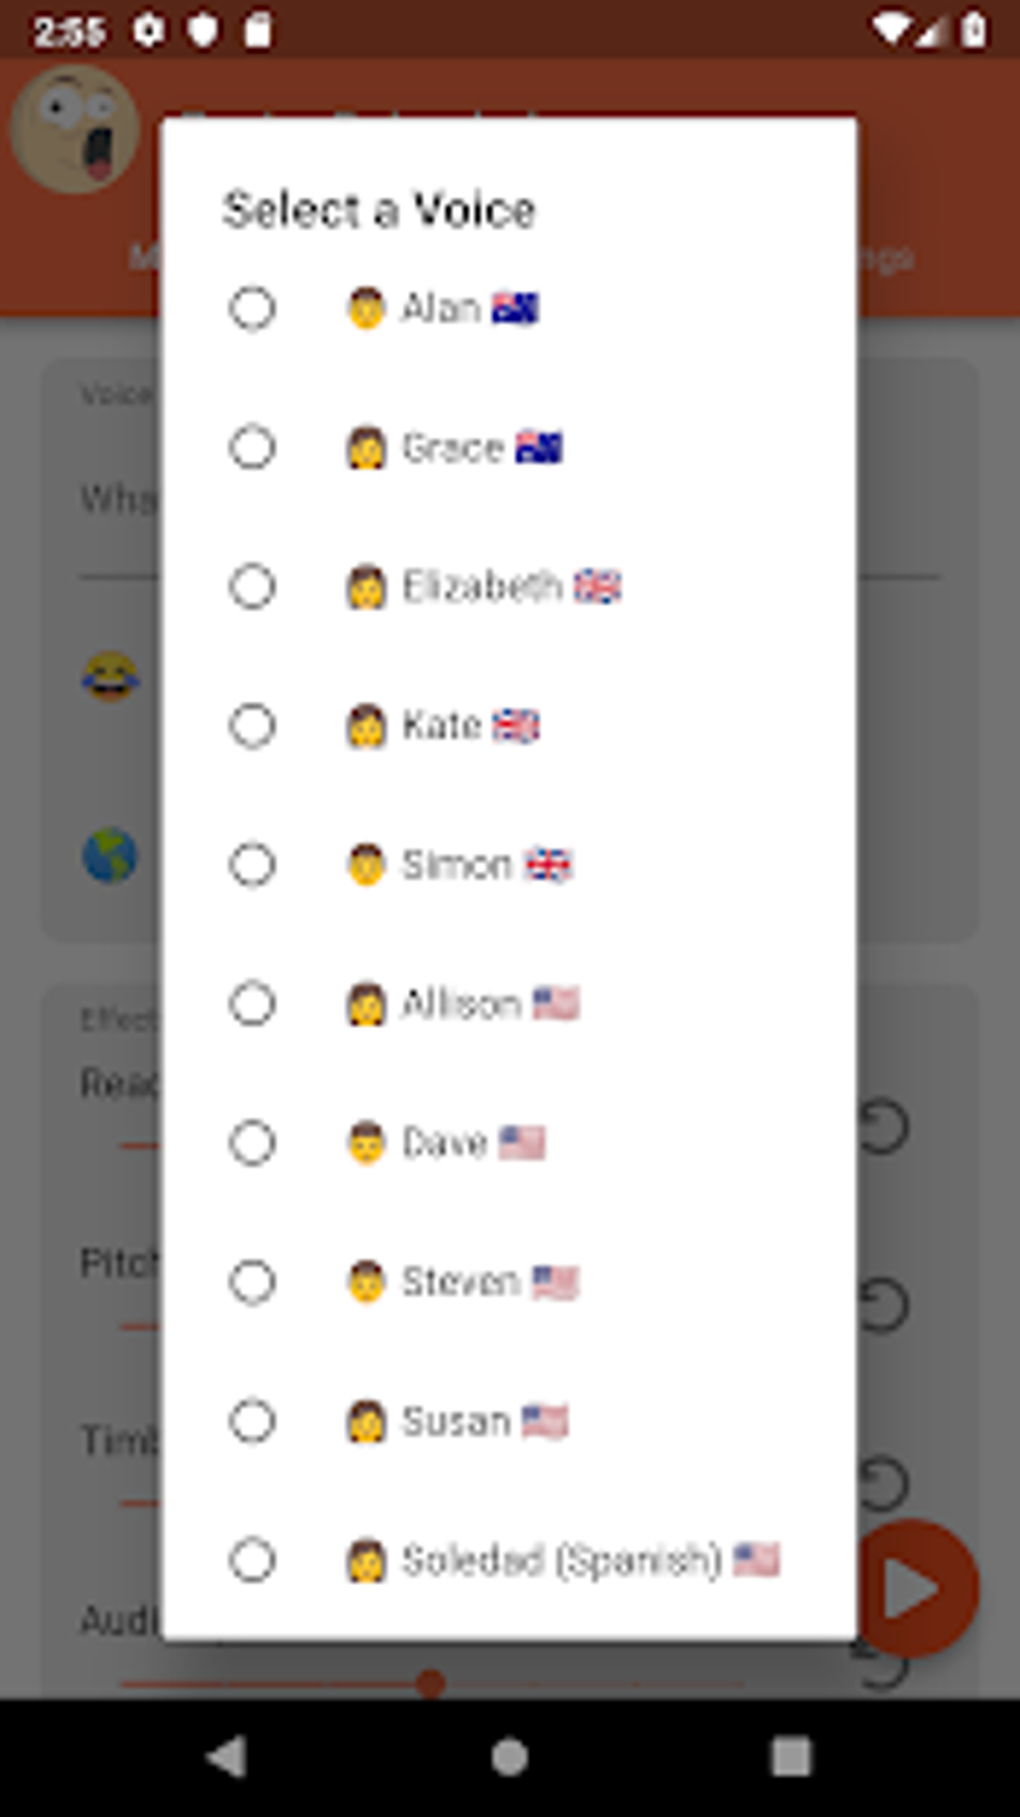Select Kate as the voice
This screenshot has height=1817, width=1020.
pyautogui.click(x=252, y=725)
